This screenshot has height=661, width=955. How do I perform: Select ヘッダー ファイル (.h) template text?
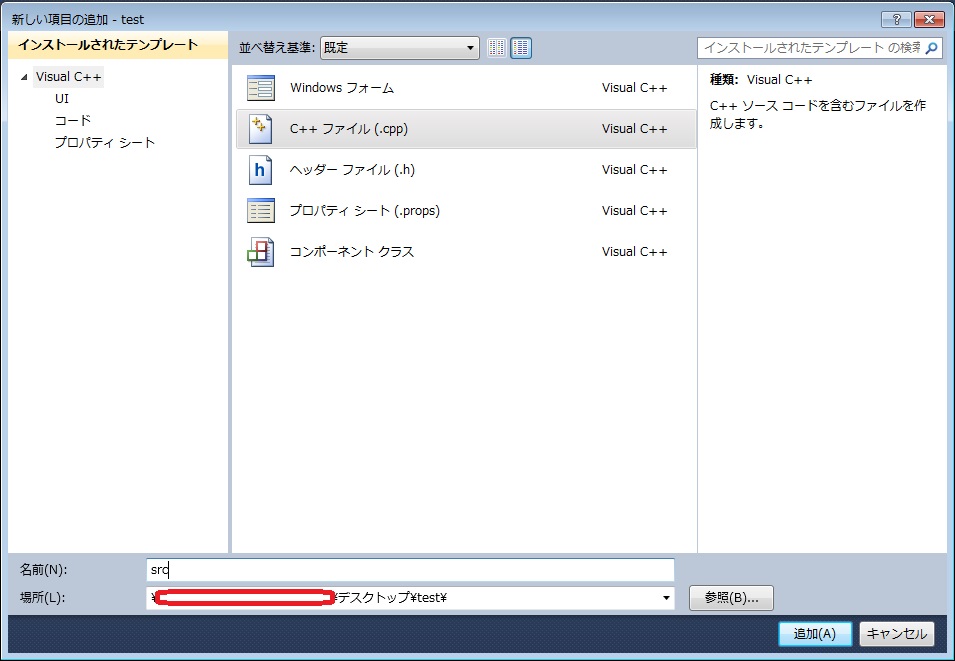click(352, 170)
